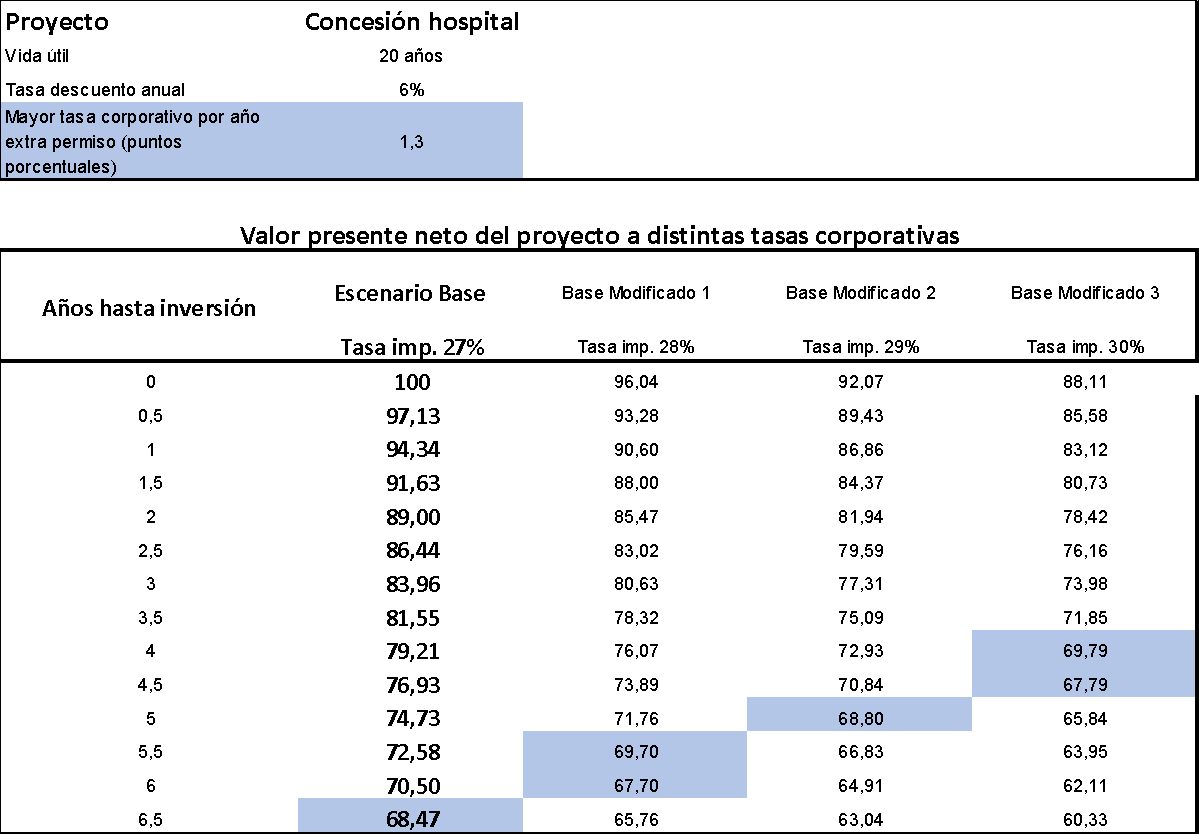Click the value 96,04 in Base Modificado 1
The image size is (1199, 834).
coord(636,382)
